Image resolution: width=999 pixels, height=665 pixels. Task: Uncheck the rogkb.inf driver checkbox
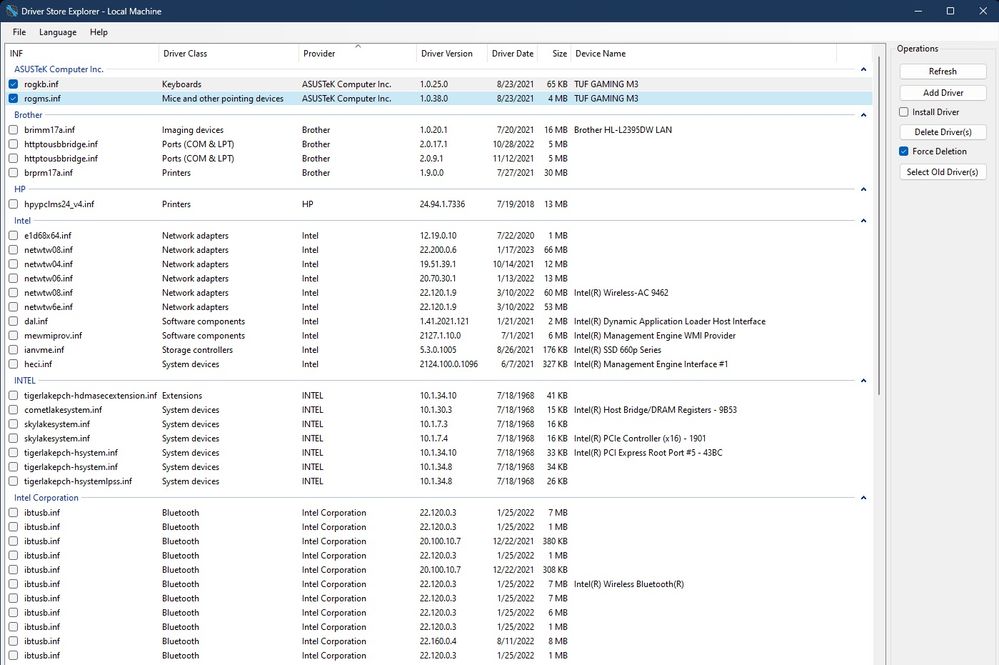(x=13, y=84)
